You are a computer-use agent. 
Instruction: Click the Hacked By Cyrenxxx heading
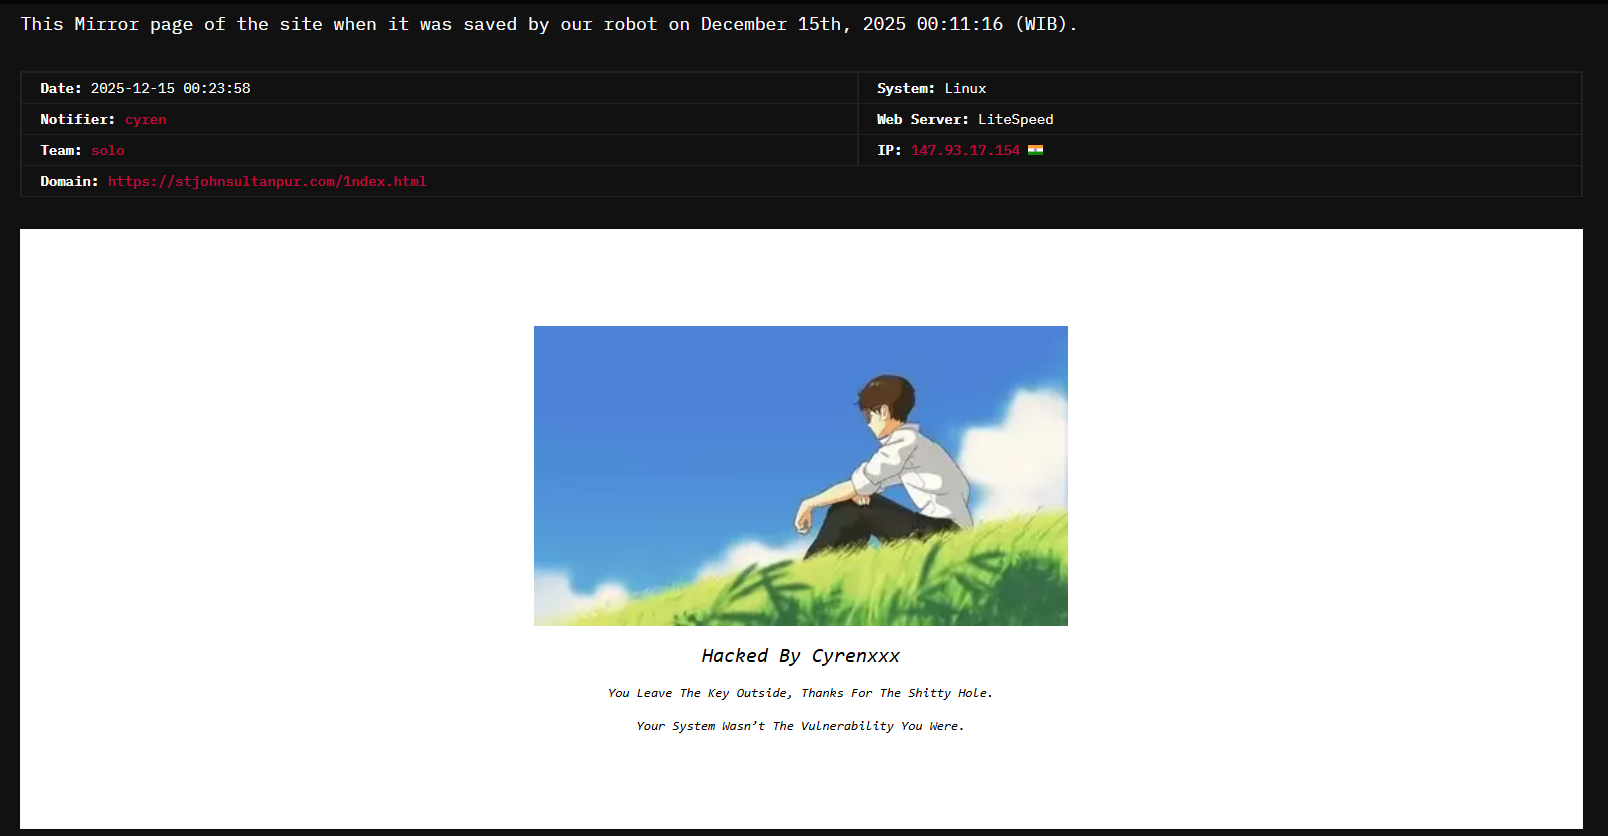click(x=800, y=656)
